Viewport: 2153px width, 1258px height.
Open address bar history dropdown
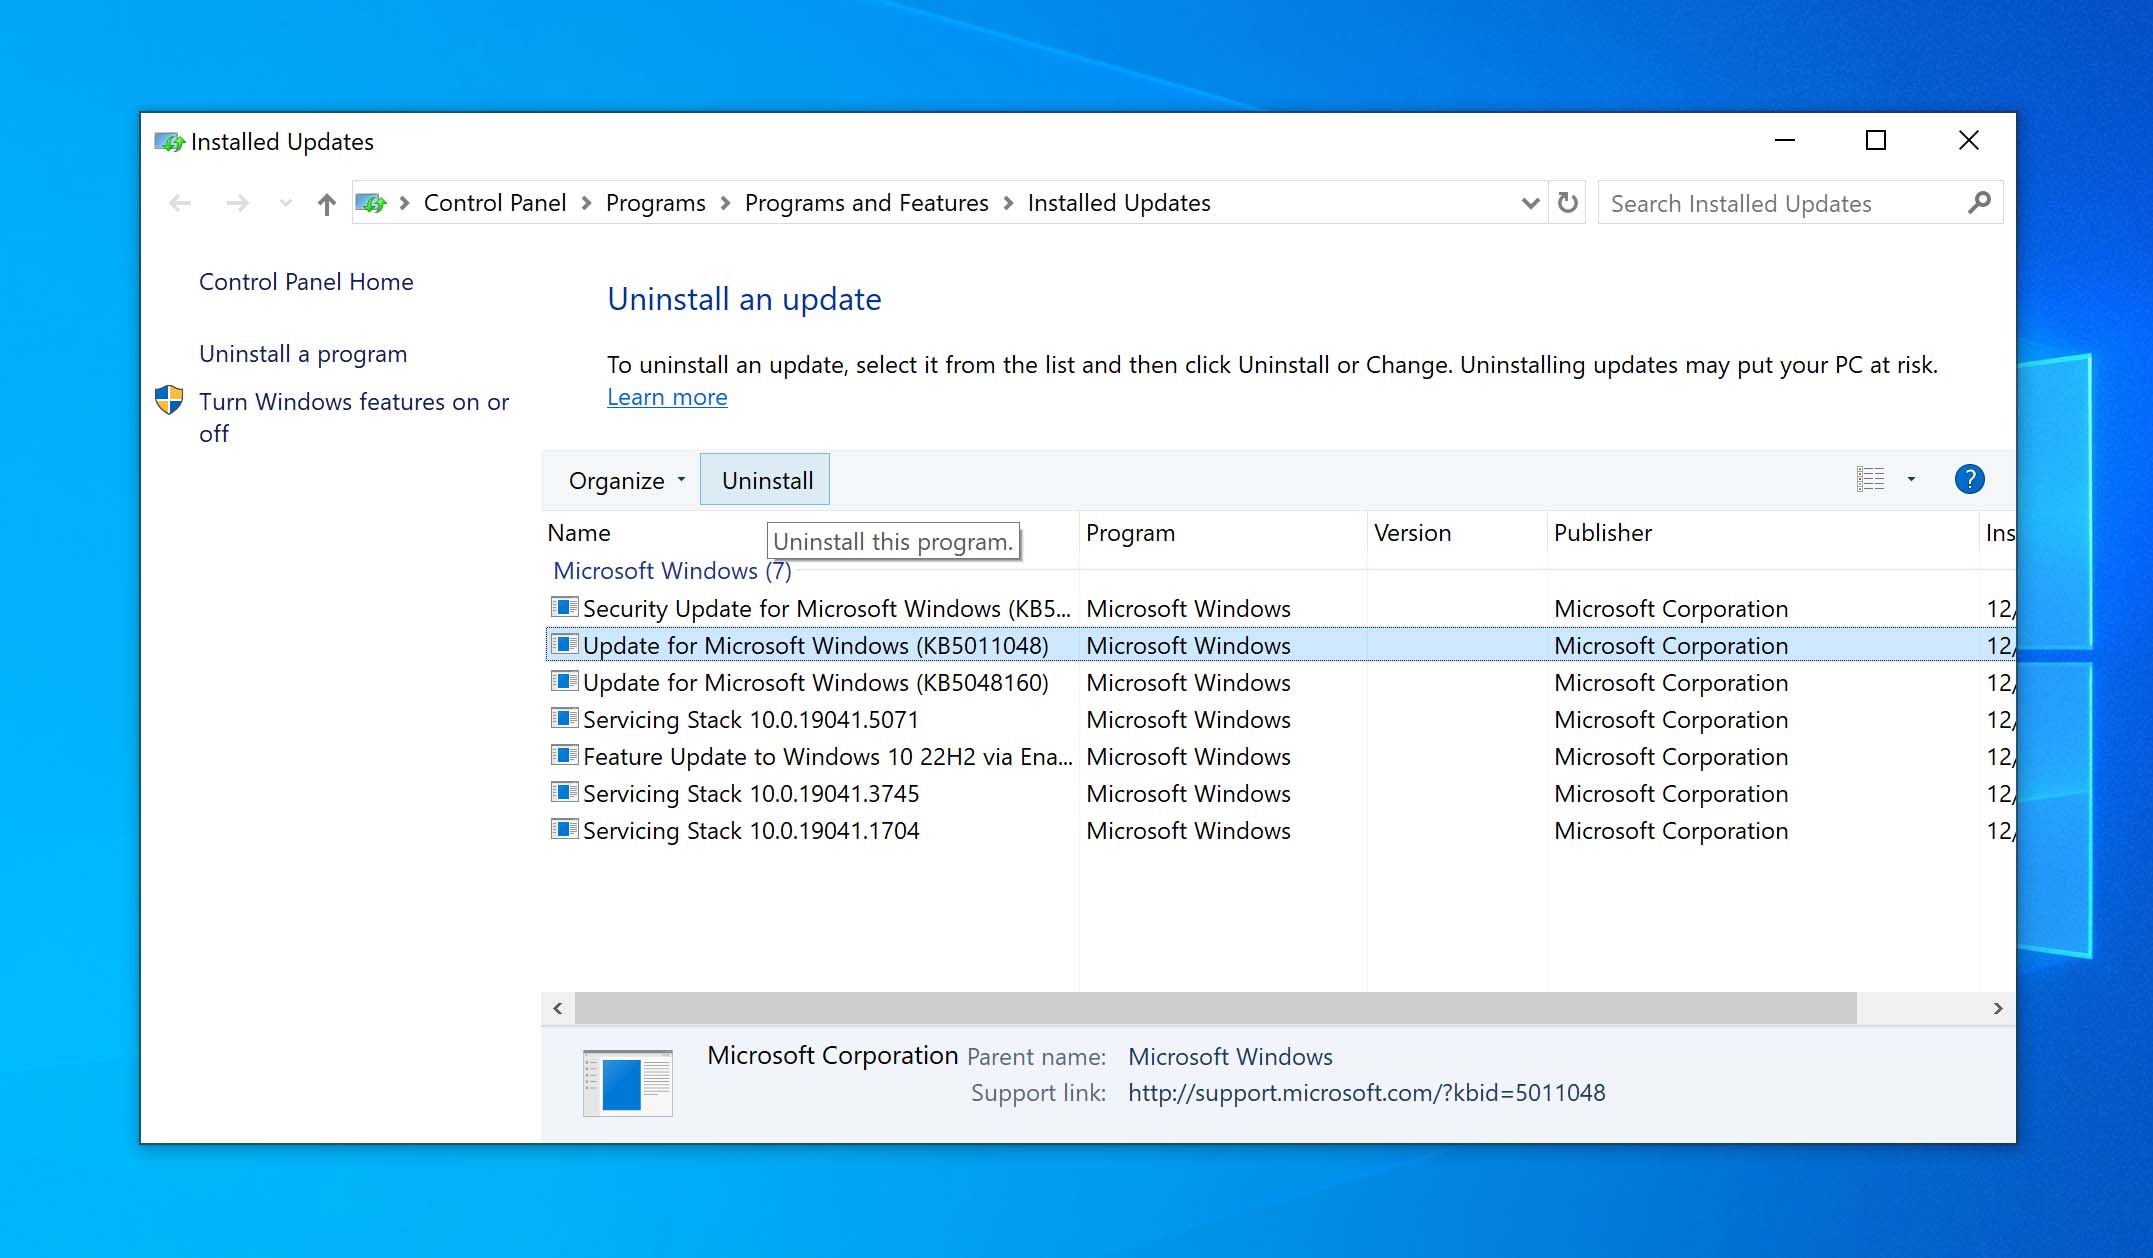(1529, 204)
